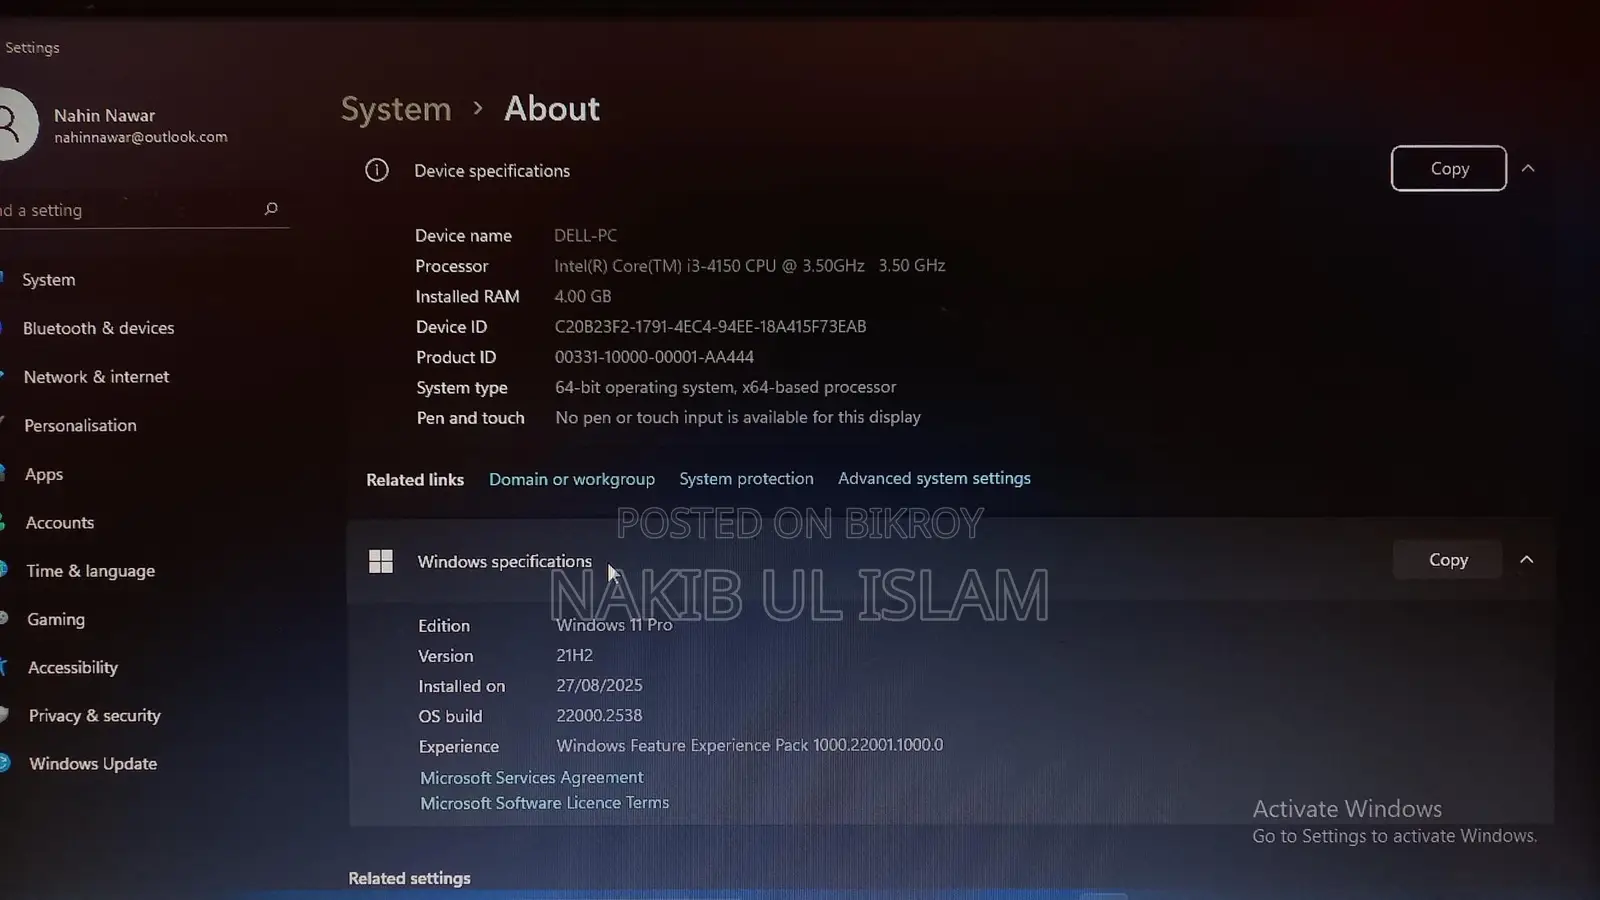
Task: Copy the Windows specifications
Action: coord(1448,559)
